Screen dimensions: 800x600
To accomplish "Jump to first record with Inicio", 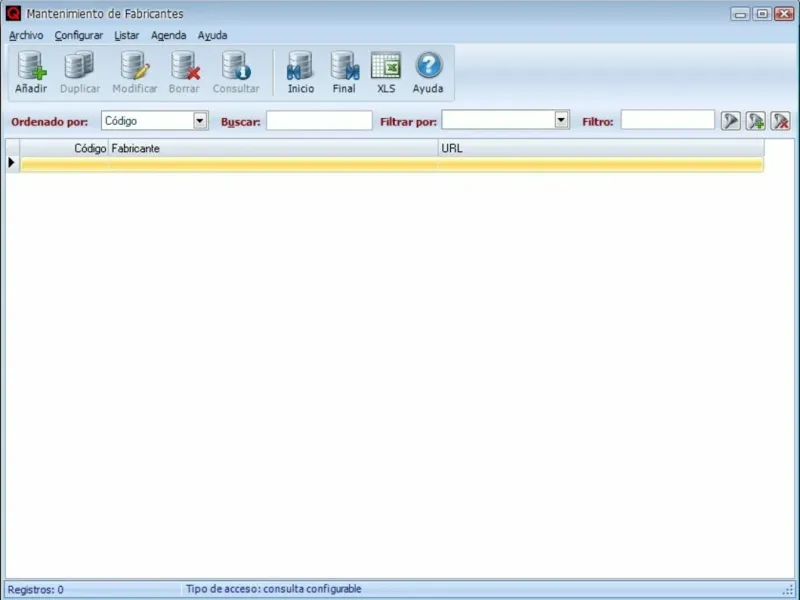I will tap(301, 65).
